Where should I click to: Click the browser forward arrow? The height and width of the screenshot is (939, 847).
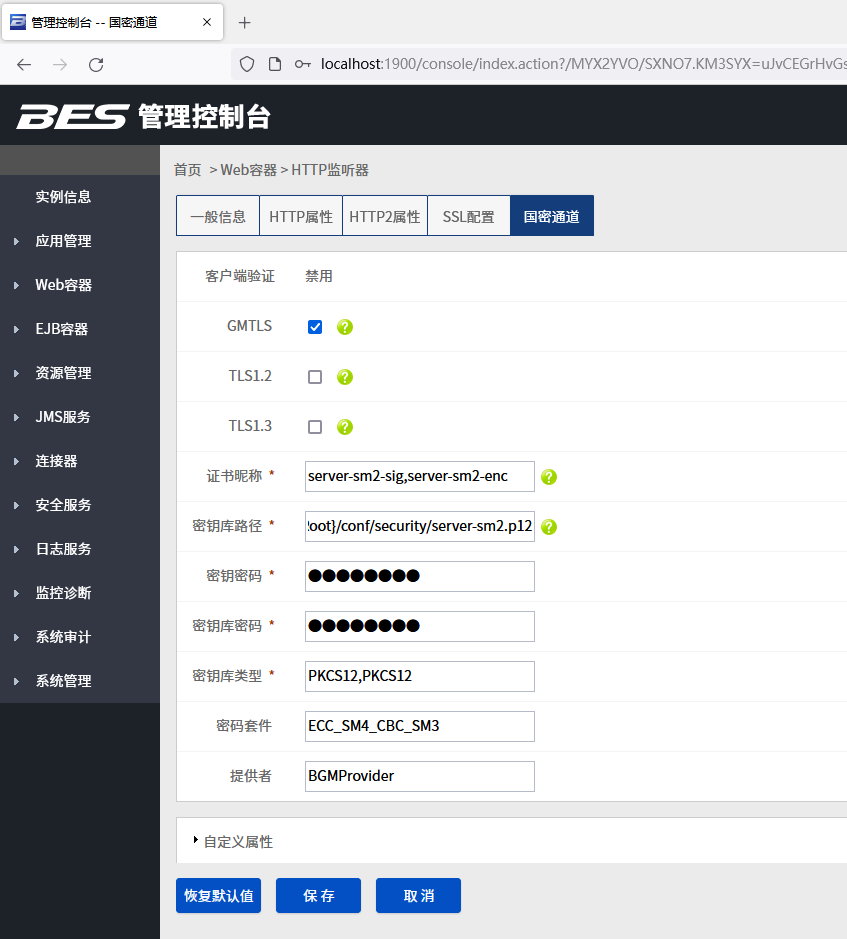tap(60, 65)
